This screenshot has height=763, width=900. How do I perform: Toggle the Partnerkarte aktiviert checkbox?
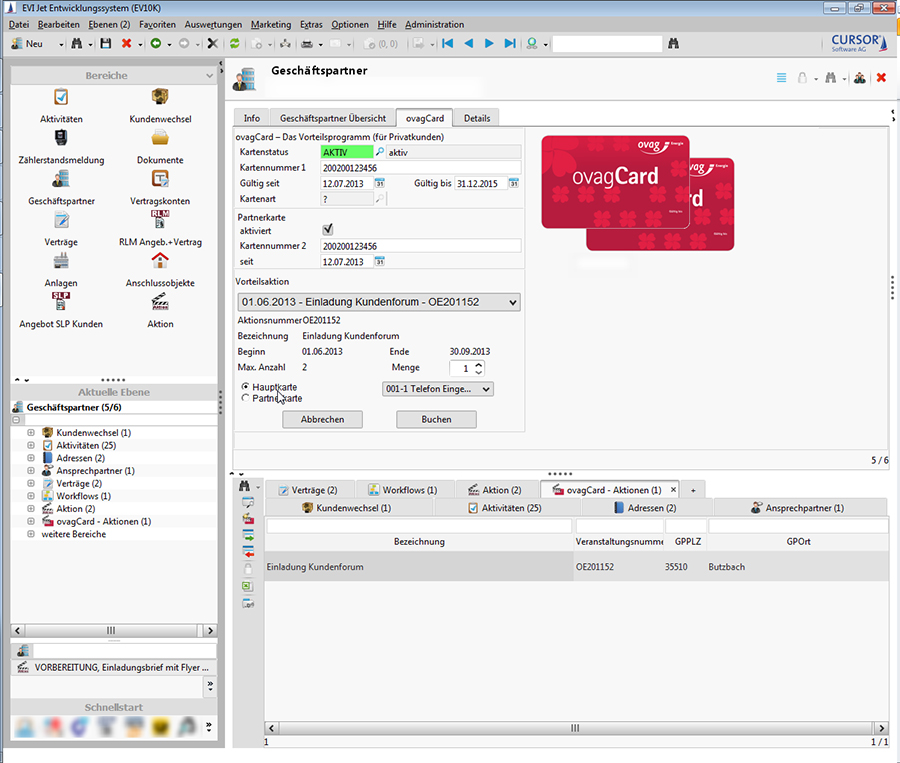pyautogui.click(x=327, y=230)
